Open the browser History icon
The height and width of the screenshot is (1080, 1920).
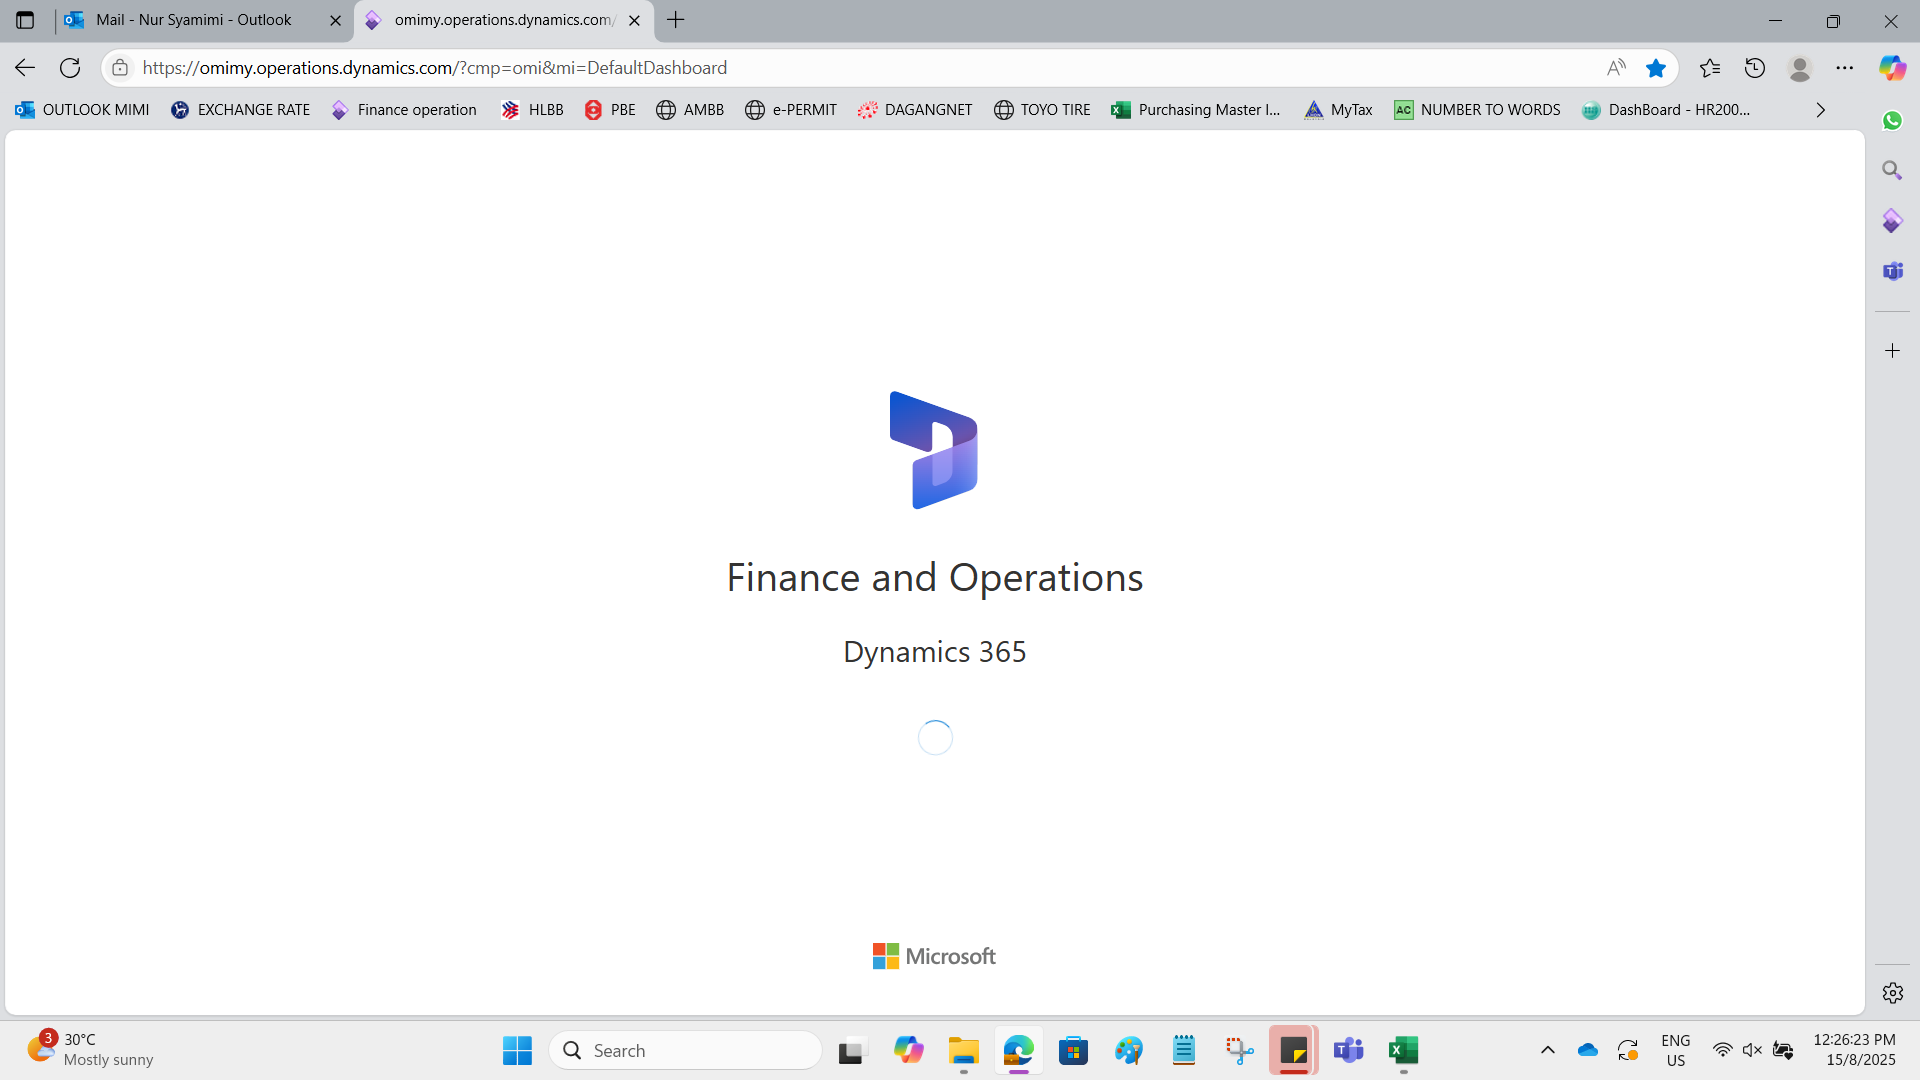coord(1755,68)
